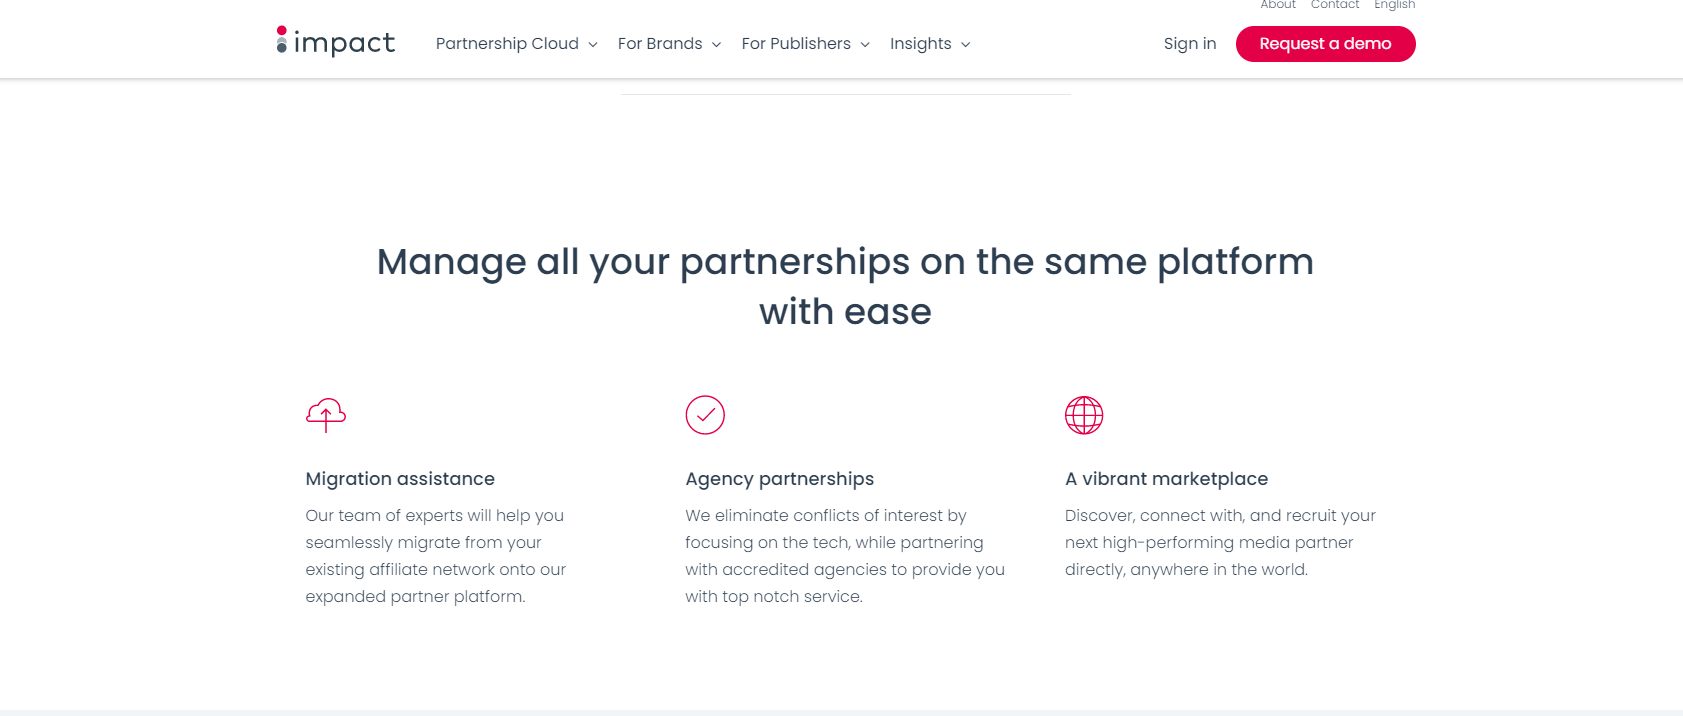Viewport: 1683px width, 716px height.
Task: Open the About link at top
Action: [1278, 5]
